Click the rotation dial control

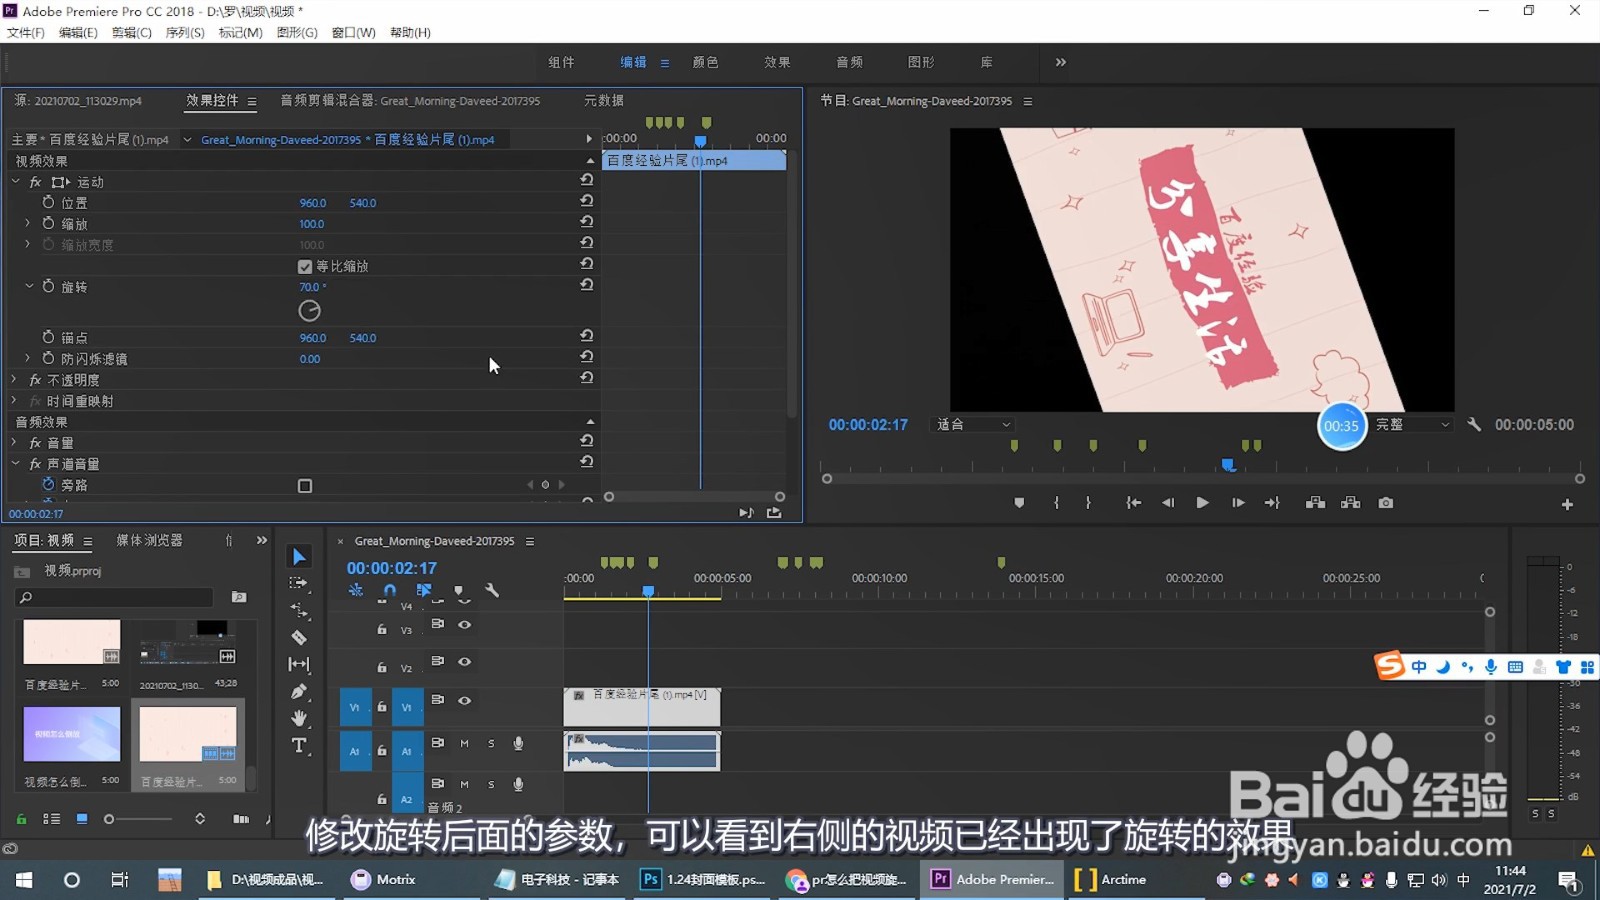pos(310,311)
